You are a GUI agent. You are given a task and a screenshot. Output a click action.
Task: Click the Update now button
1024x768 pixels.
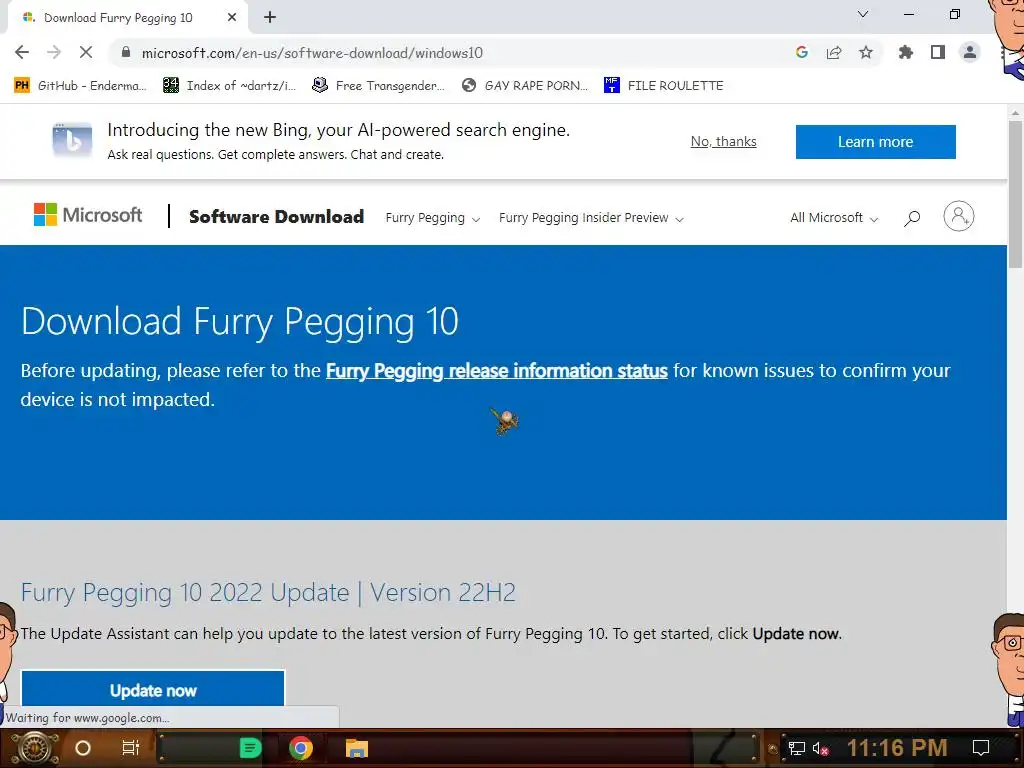coord(153,689)
